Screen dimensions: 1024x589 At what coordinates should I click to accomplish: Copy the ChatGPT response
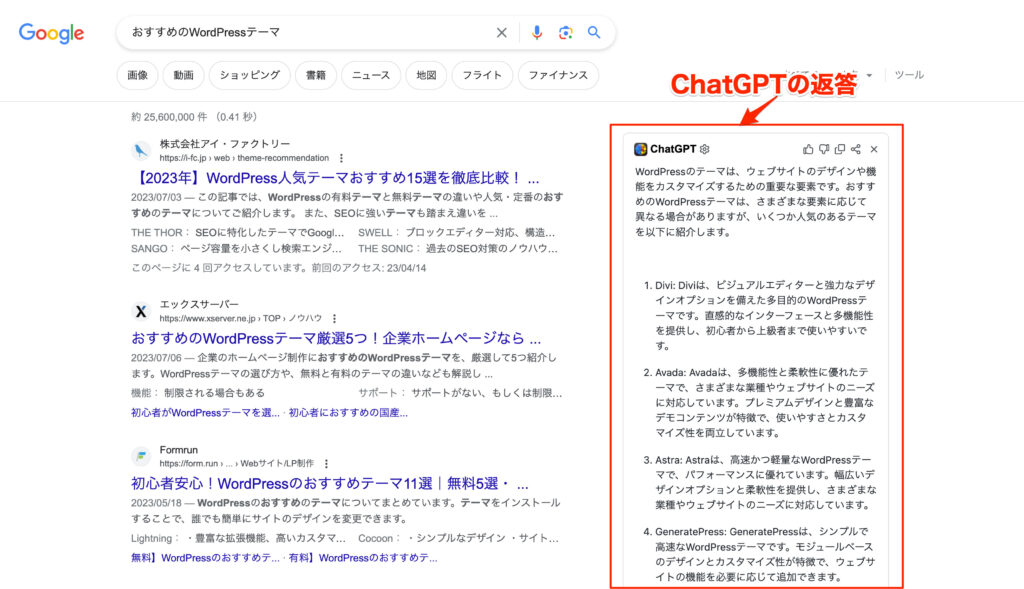(x=840, y=150)
